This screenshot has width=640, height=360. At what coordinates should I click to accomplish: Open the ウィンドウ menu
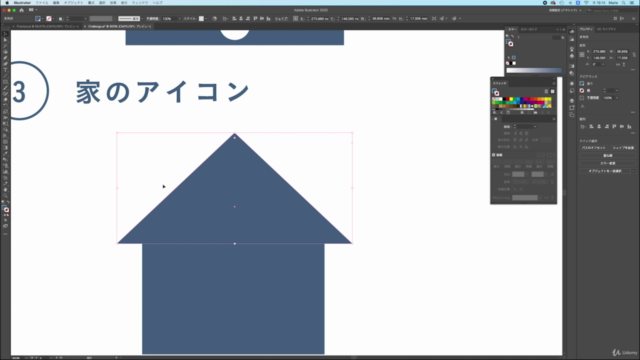[140, 3]
